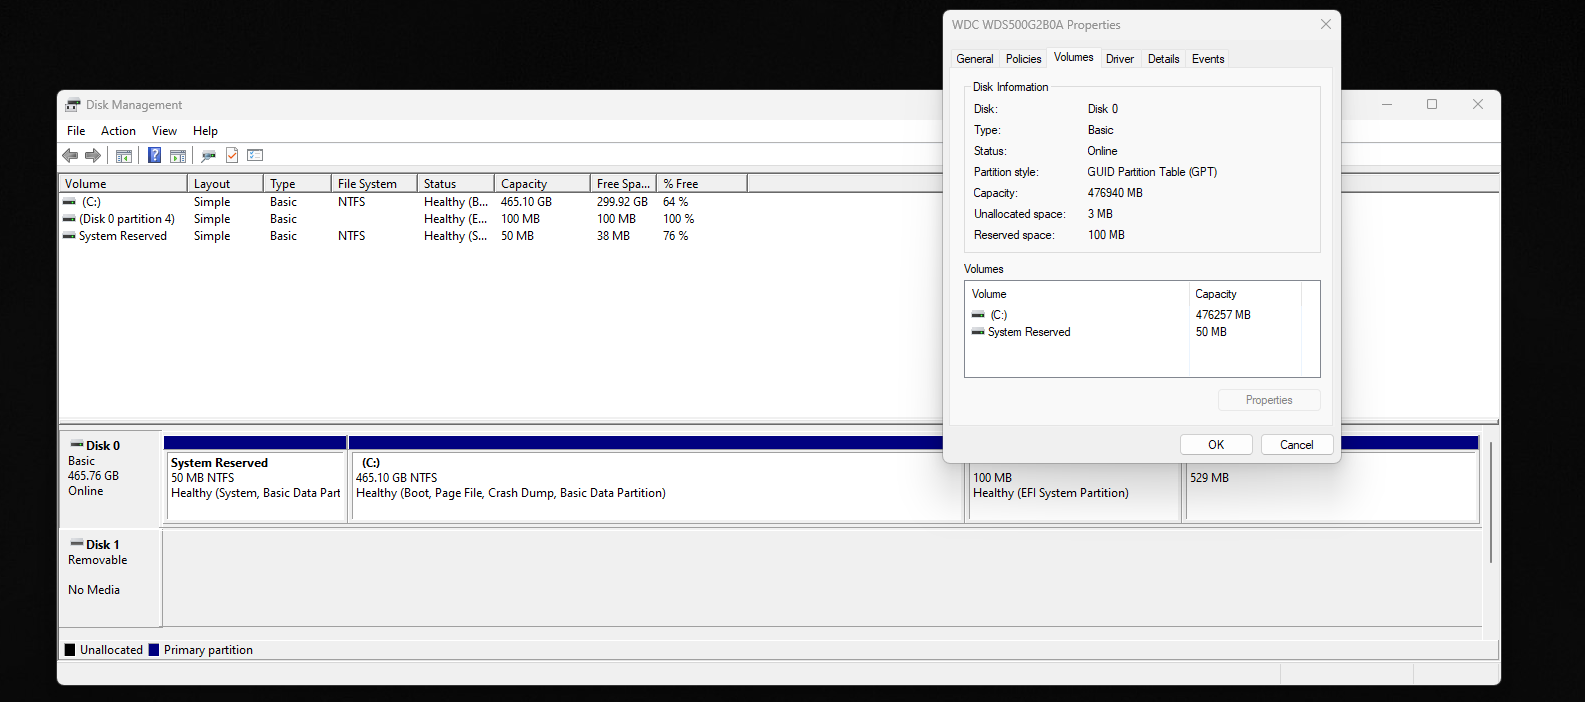Sort by the Capacity column header in volume list
This screenshot has width=1585, height=702.
click(542, 184)
